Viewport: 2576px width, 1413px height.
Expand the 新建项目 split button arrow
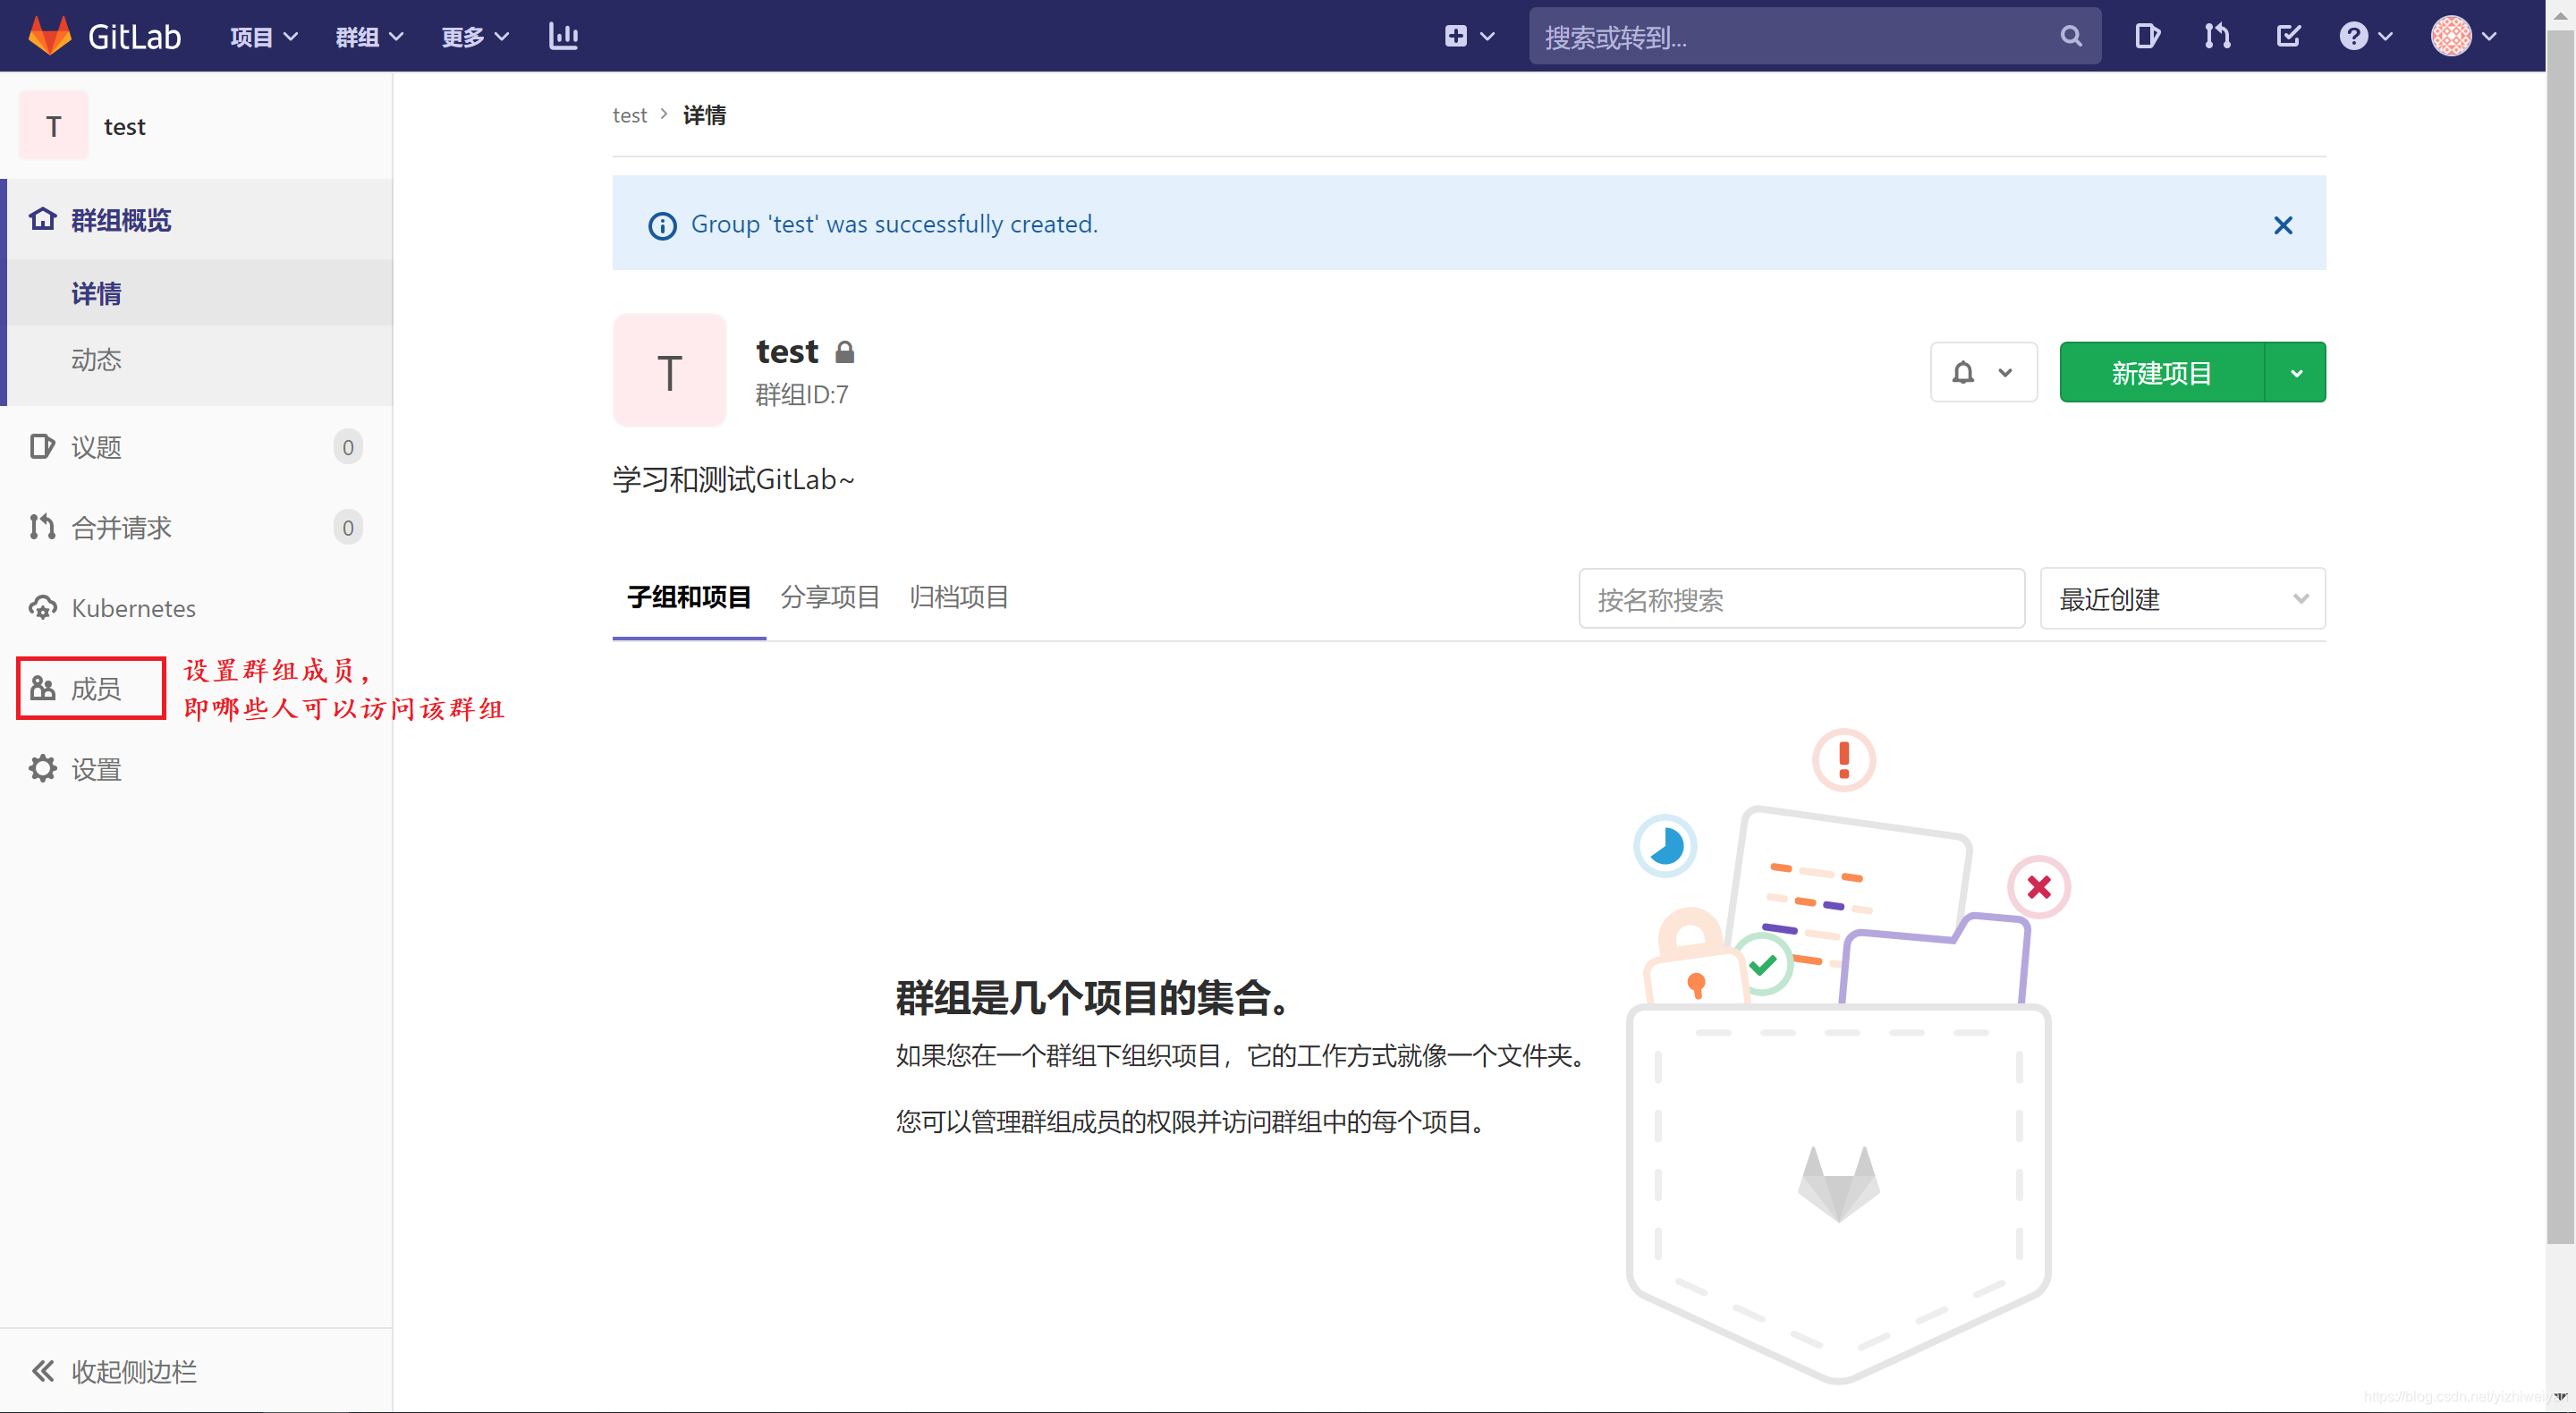point(2296,372)
